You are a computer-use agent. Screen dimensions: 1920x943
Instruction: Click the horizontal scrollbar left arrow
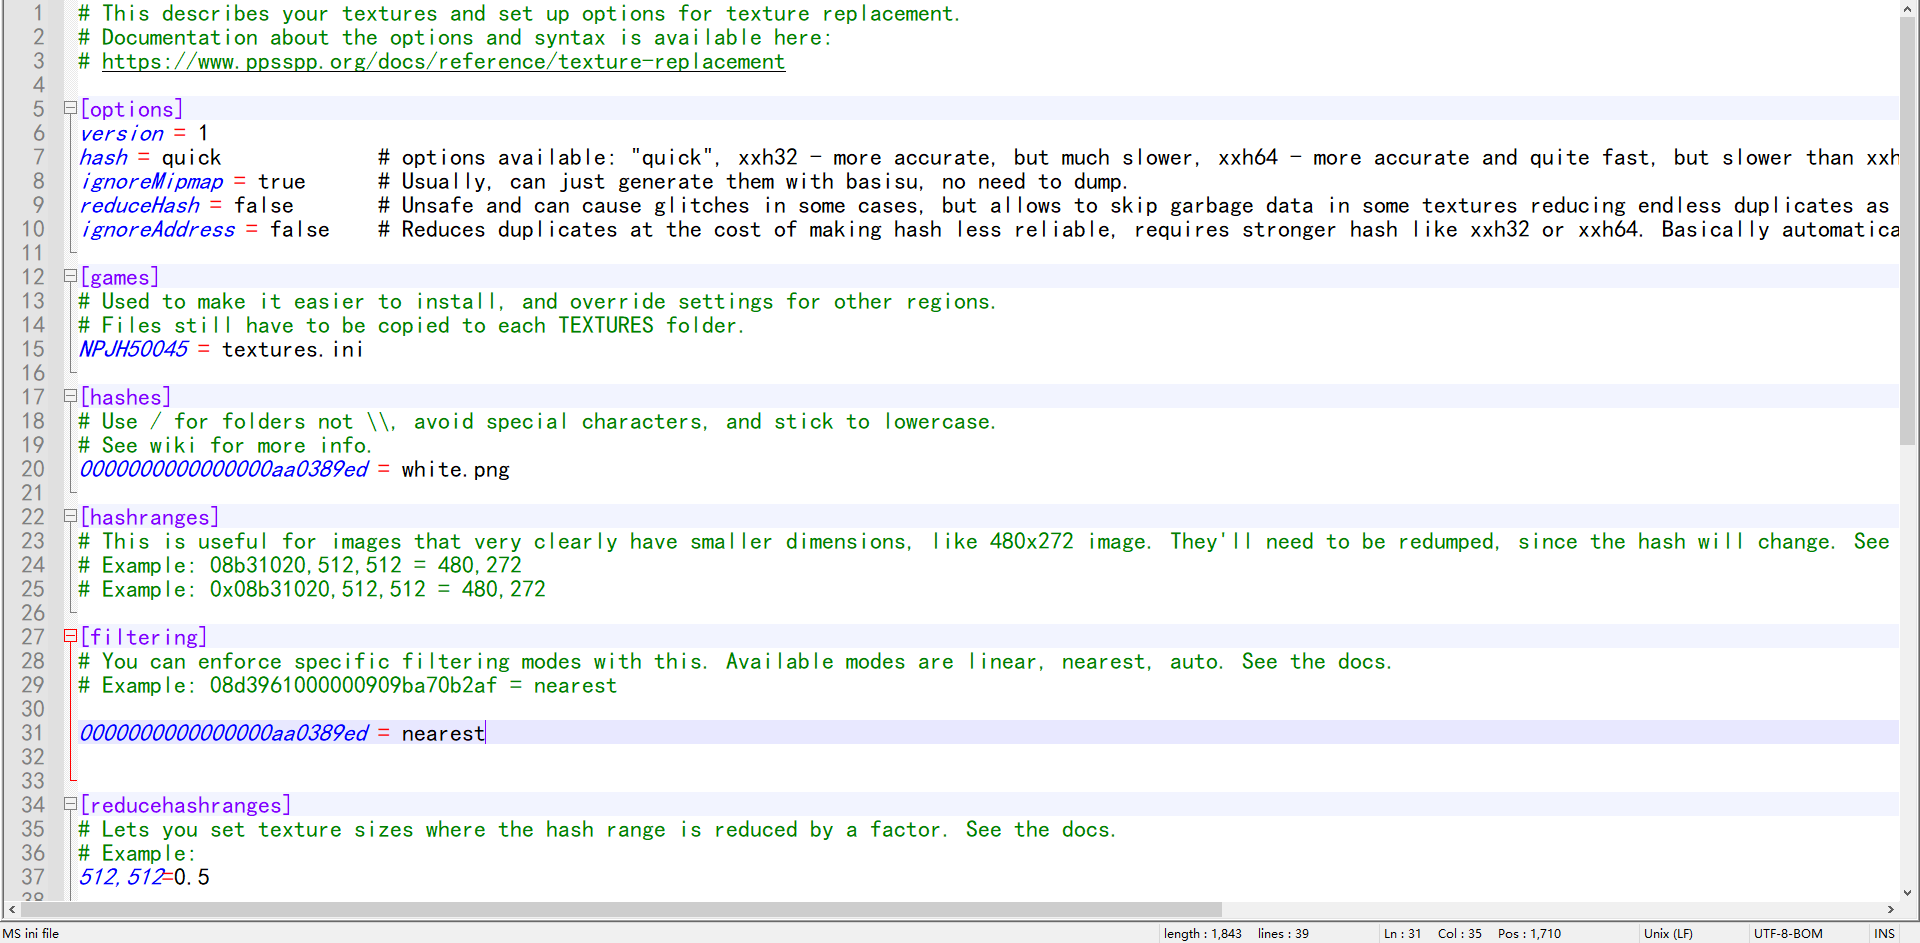click(x=11, y=910)
